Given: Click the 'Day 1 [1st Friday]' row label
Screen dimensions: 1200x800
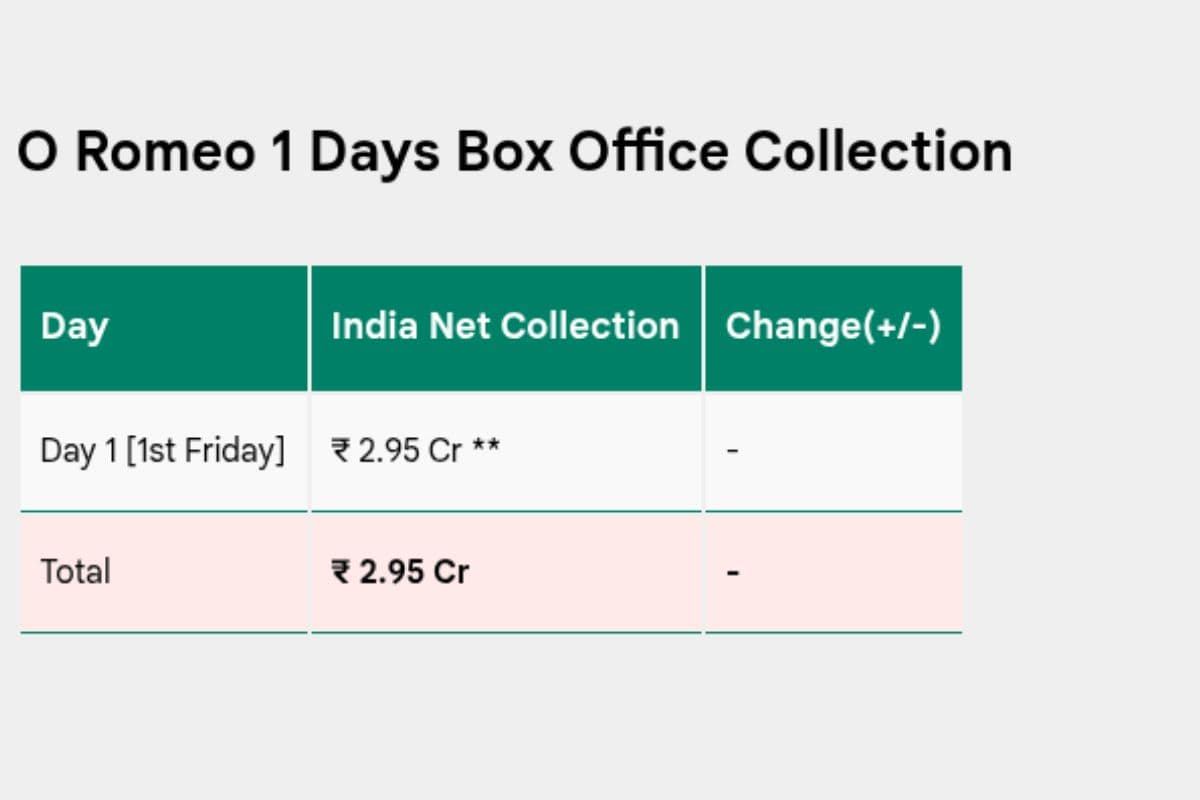Looking at the screenshot, I should (x=162, y=451).
